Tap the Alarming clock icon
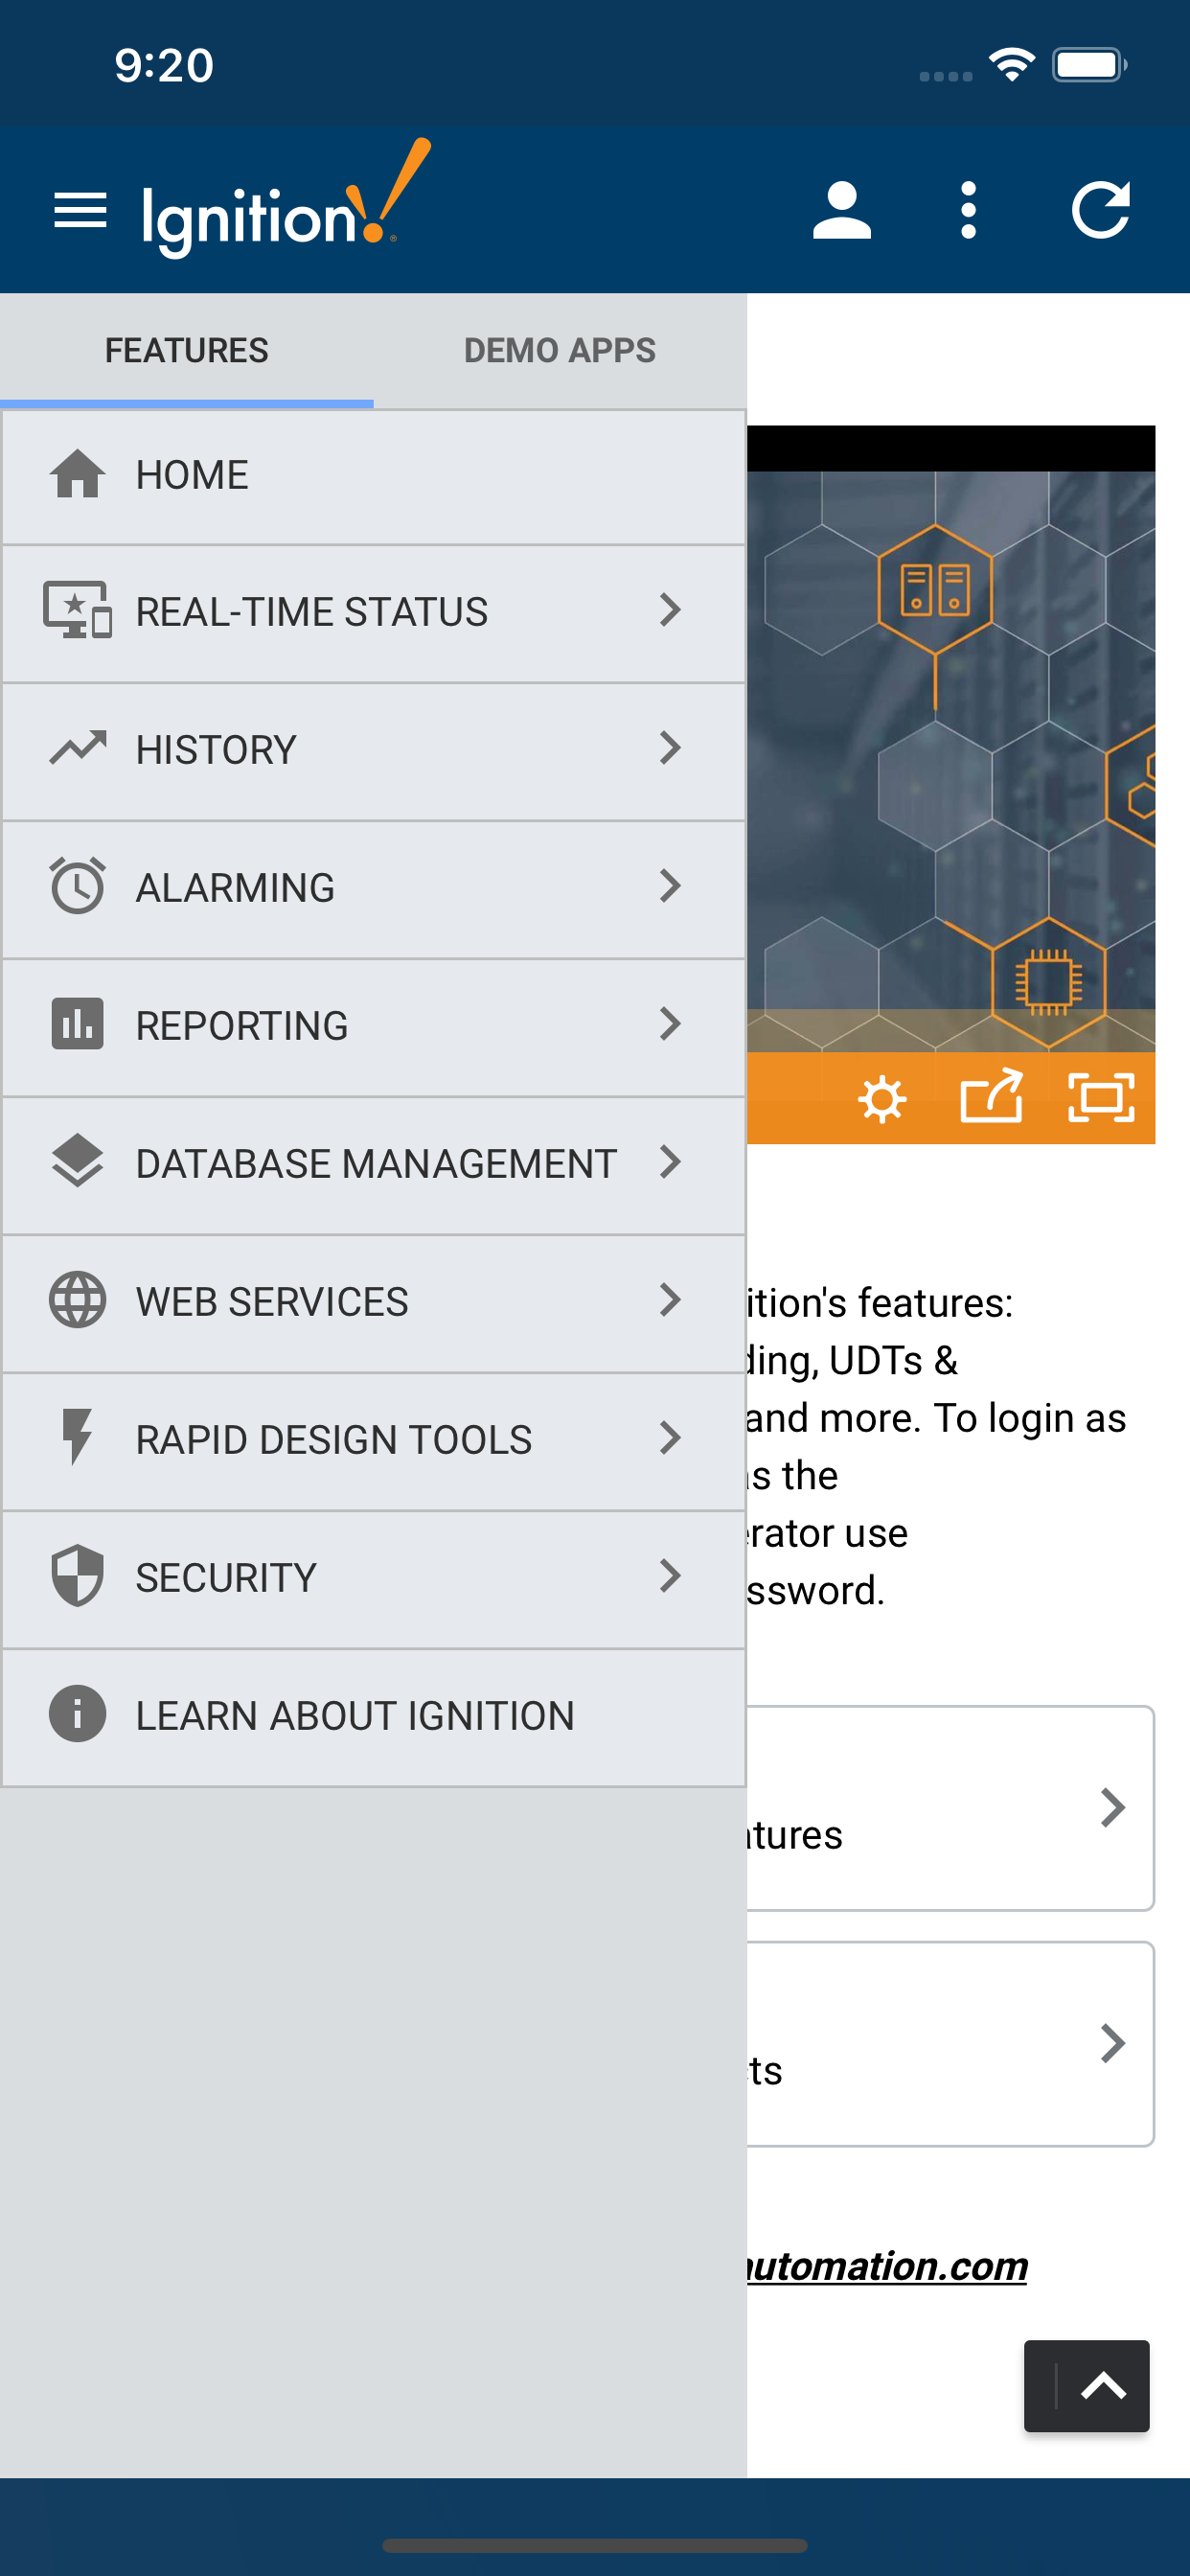The image size is (1190, 2576). (77, 886)
